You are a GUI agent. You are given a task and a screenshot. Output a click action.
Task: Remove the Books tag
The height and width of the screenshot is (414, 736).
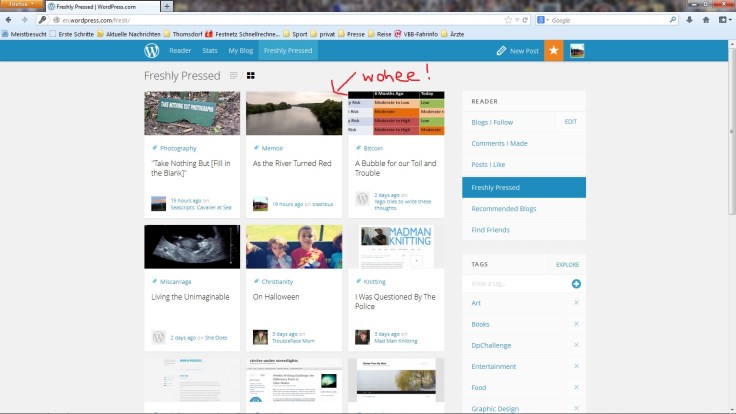click(576, 324)
